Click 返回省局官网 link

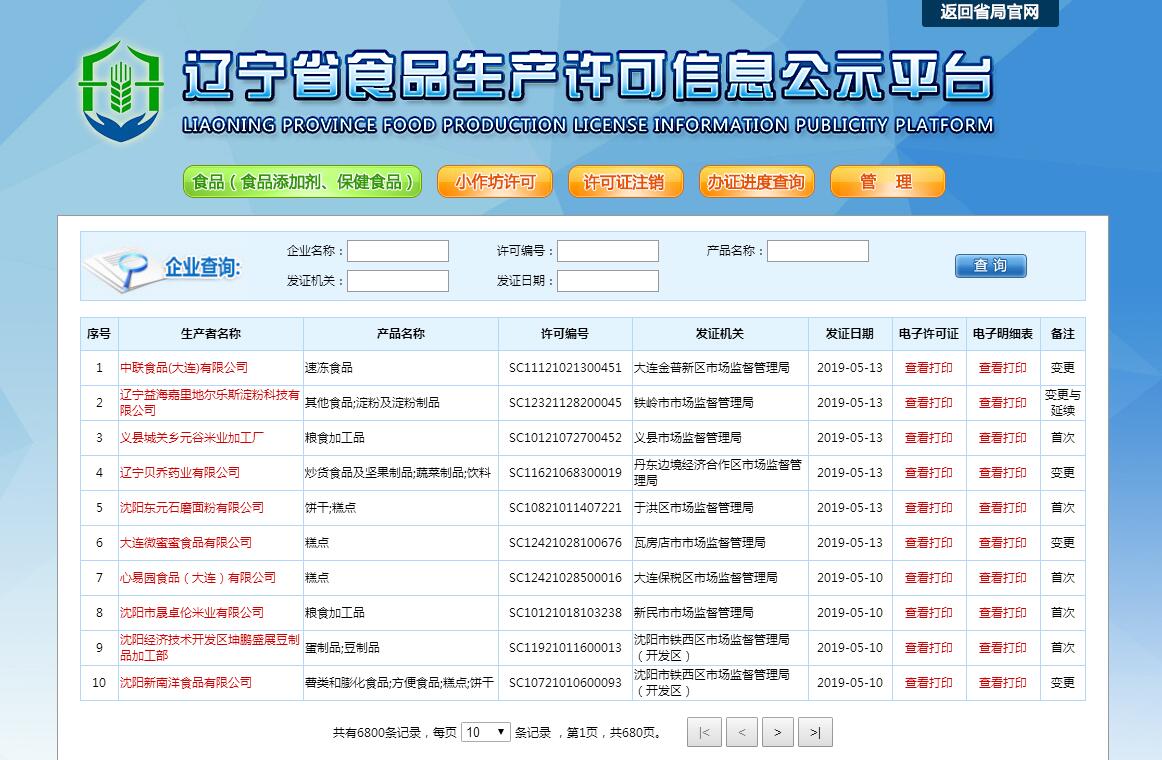click(x=989, y=12)
